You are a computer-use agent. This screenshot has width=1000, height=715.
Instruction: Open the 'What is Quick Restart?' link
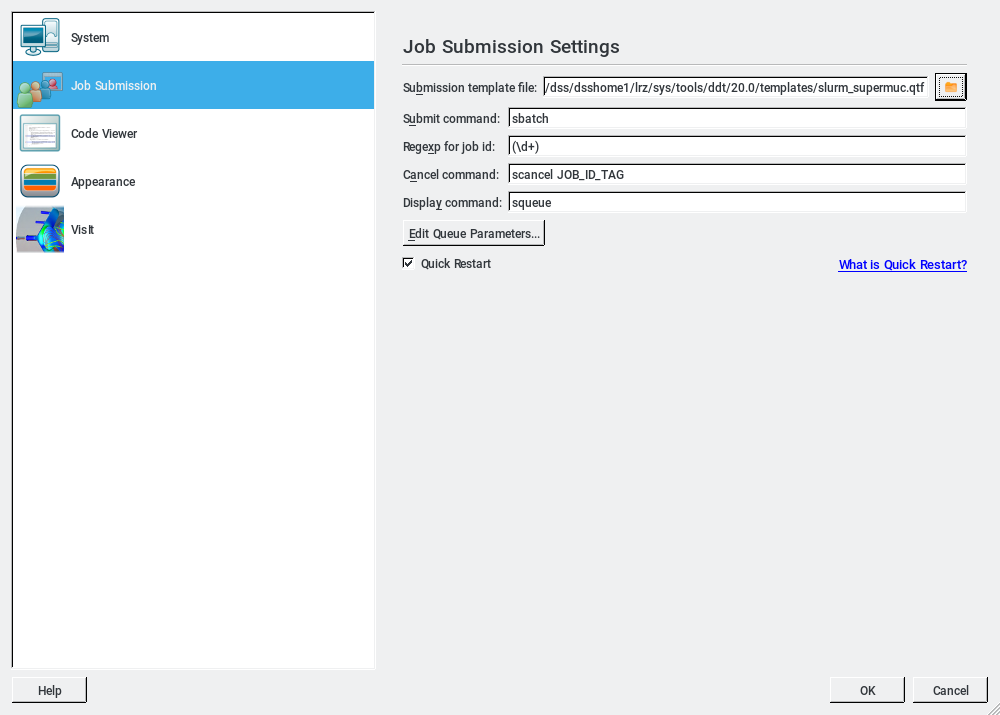pos(902,265)
